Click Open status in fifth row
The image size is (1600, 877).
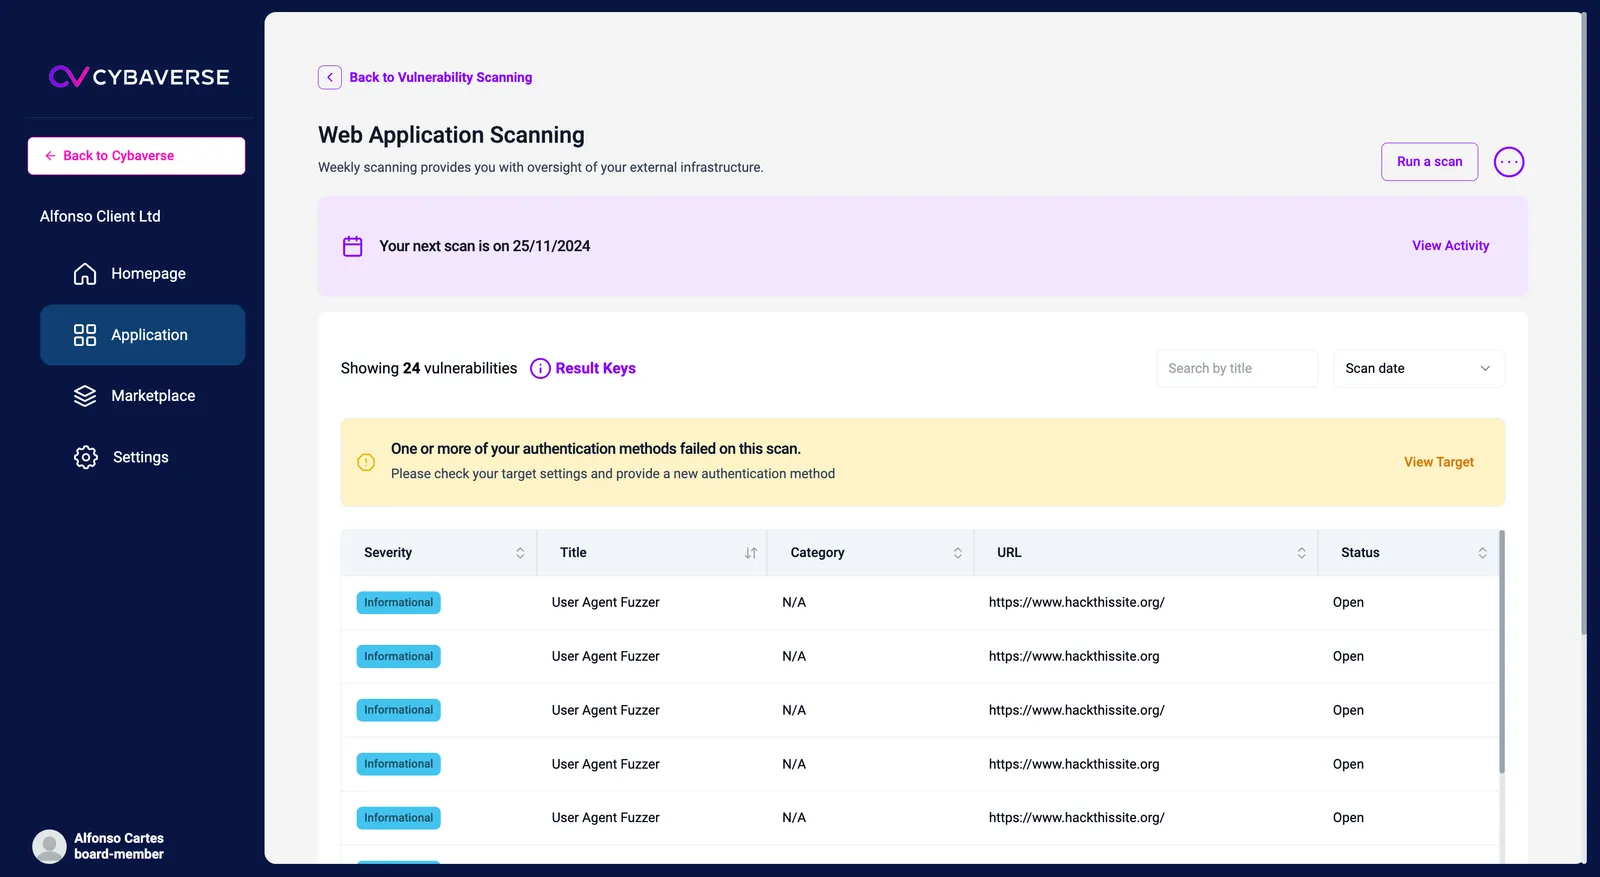tap(1348, 818)
